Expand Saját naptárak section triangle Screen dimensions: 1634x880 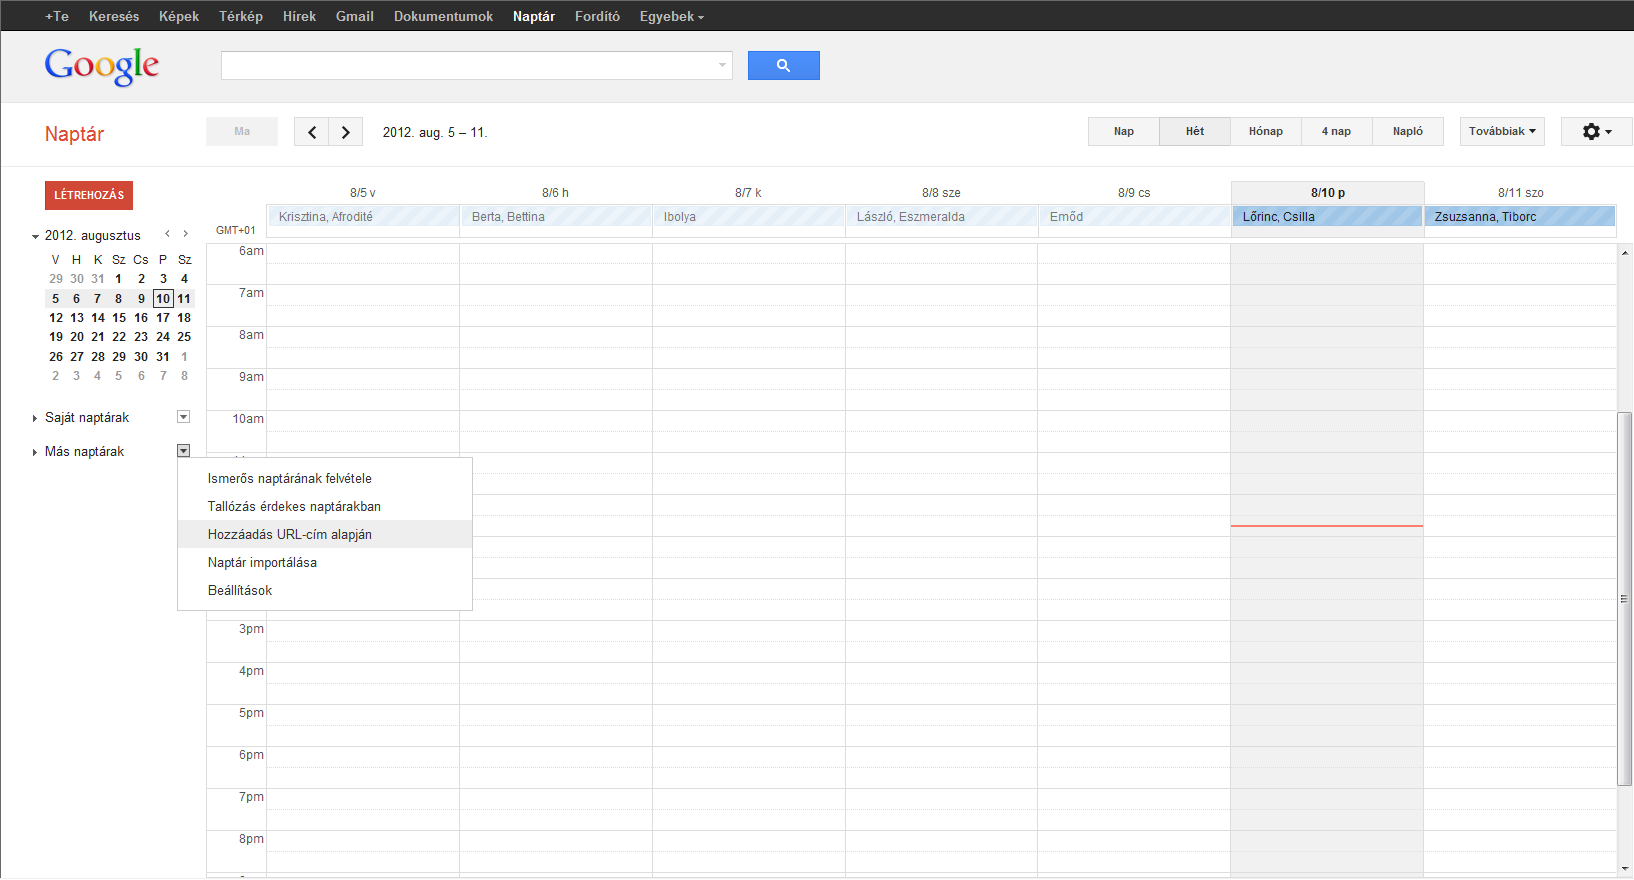pos(35,418)
